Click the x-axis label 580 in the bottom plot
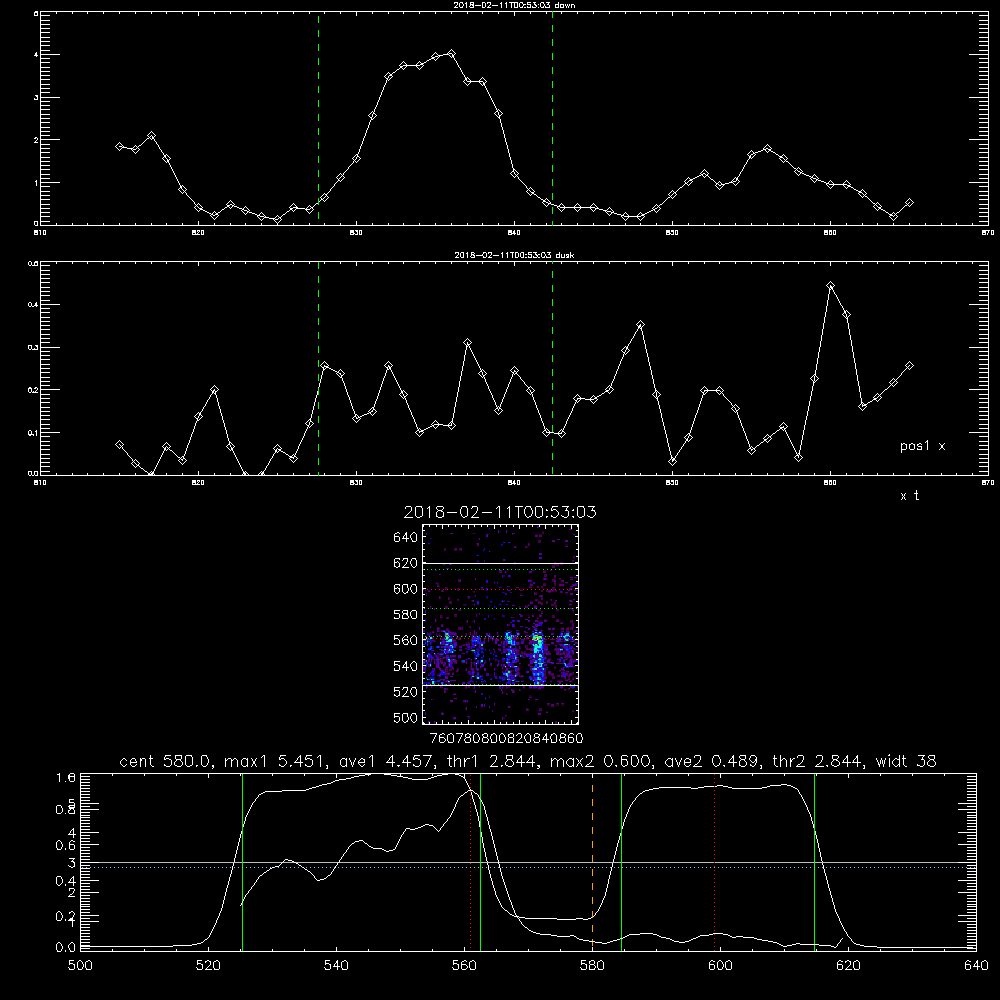1000x1000 pixels. point(592,966)
